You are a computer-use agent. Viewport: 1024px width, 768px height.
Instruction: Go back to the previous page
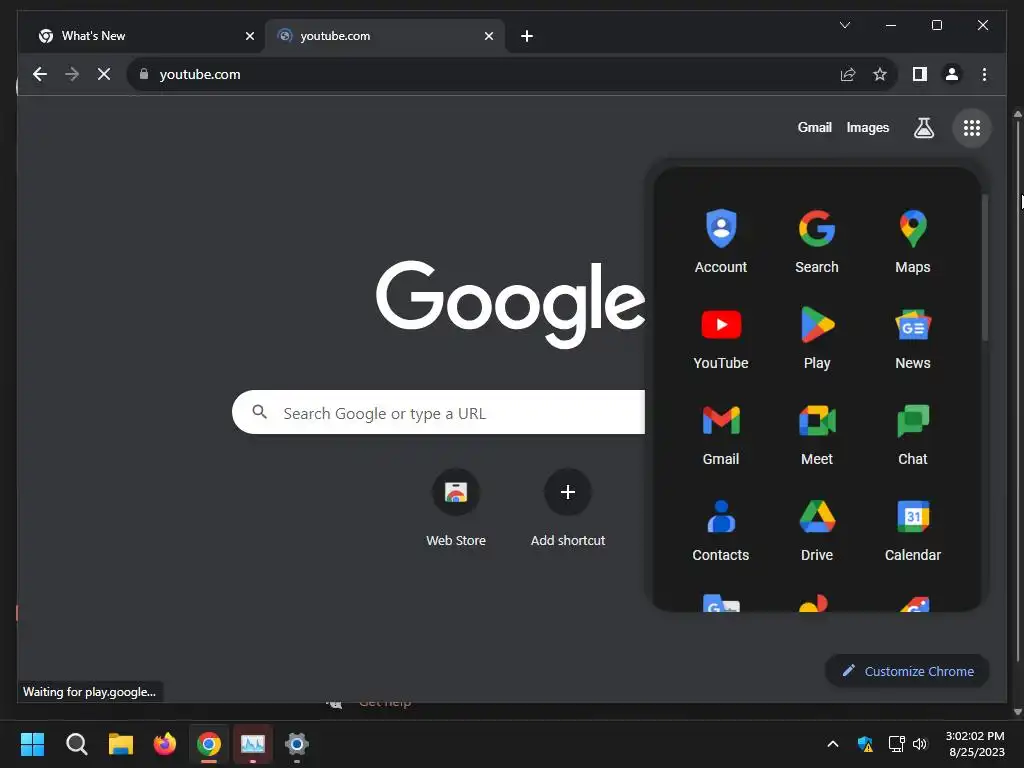[40, 74]
